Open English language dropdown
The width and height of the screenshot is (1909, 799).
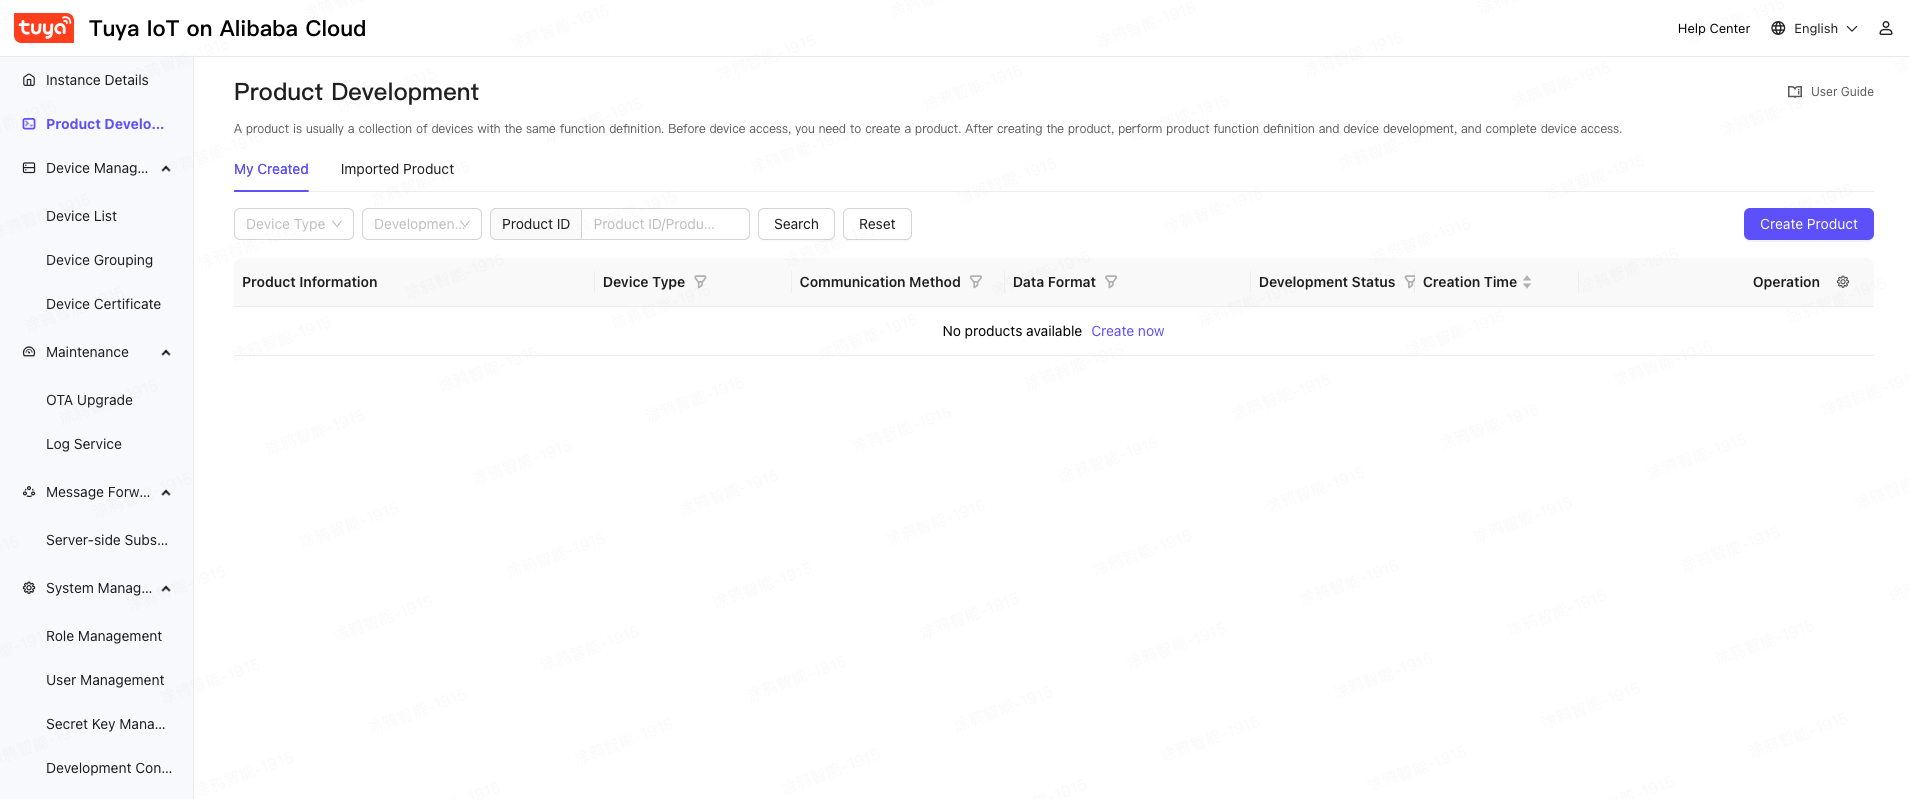[x=1826, y=28]
